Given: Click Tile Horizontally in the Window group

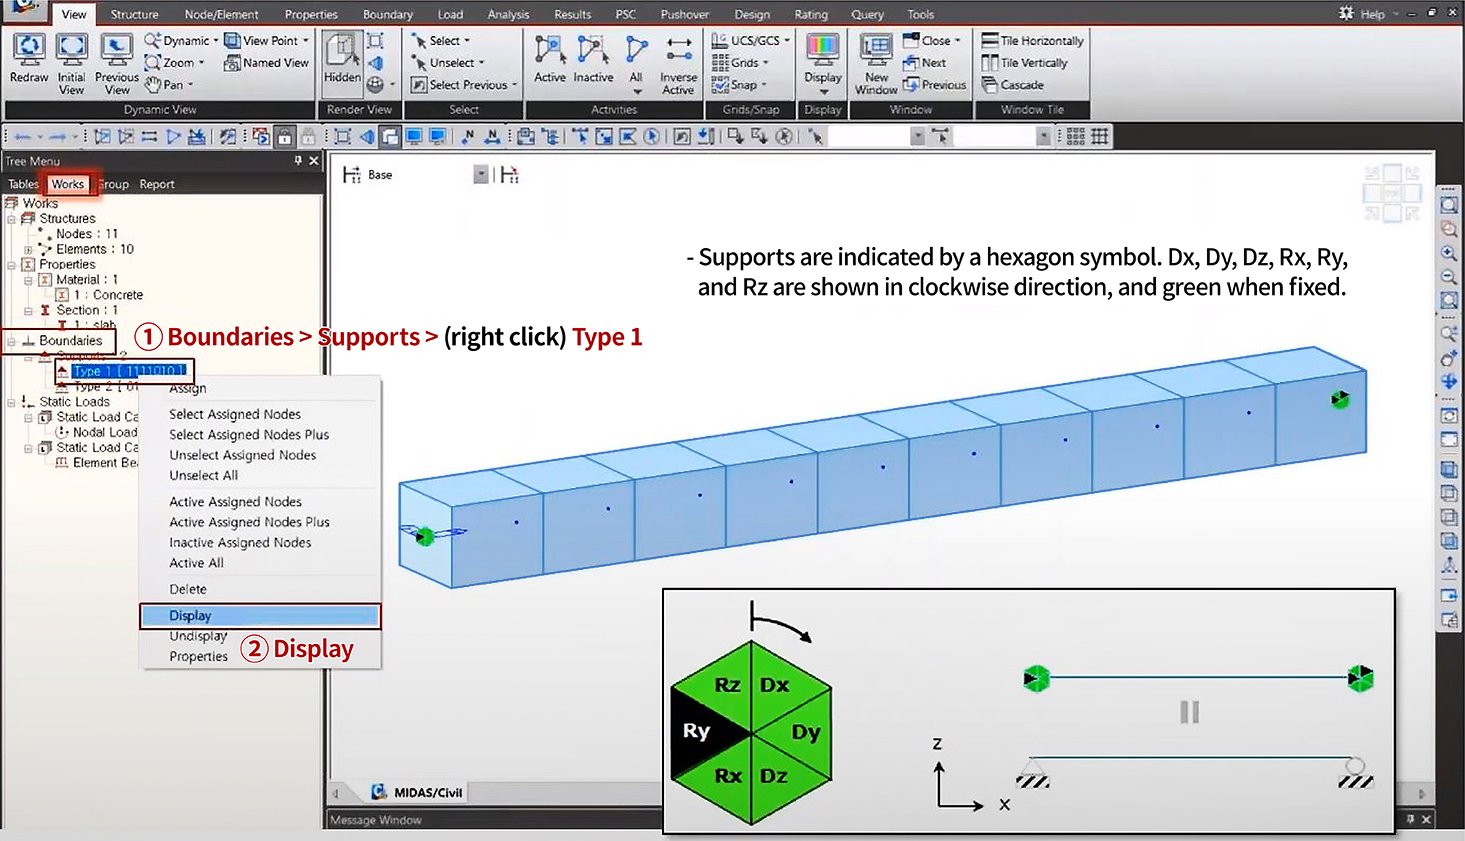Looking at the screenshot, I should [1032, 41].
